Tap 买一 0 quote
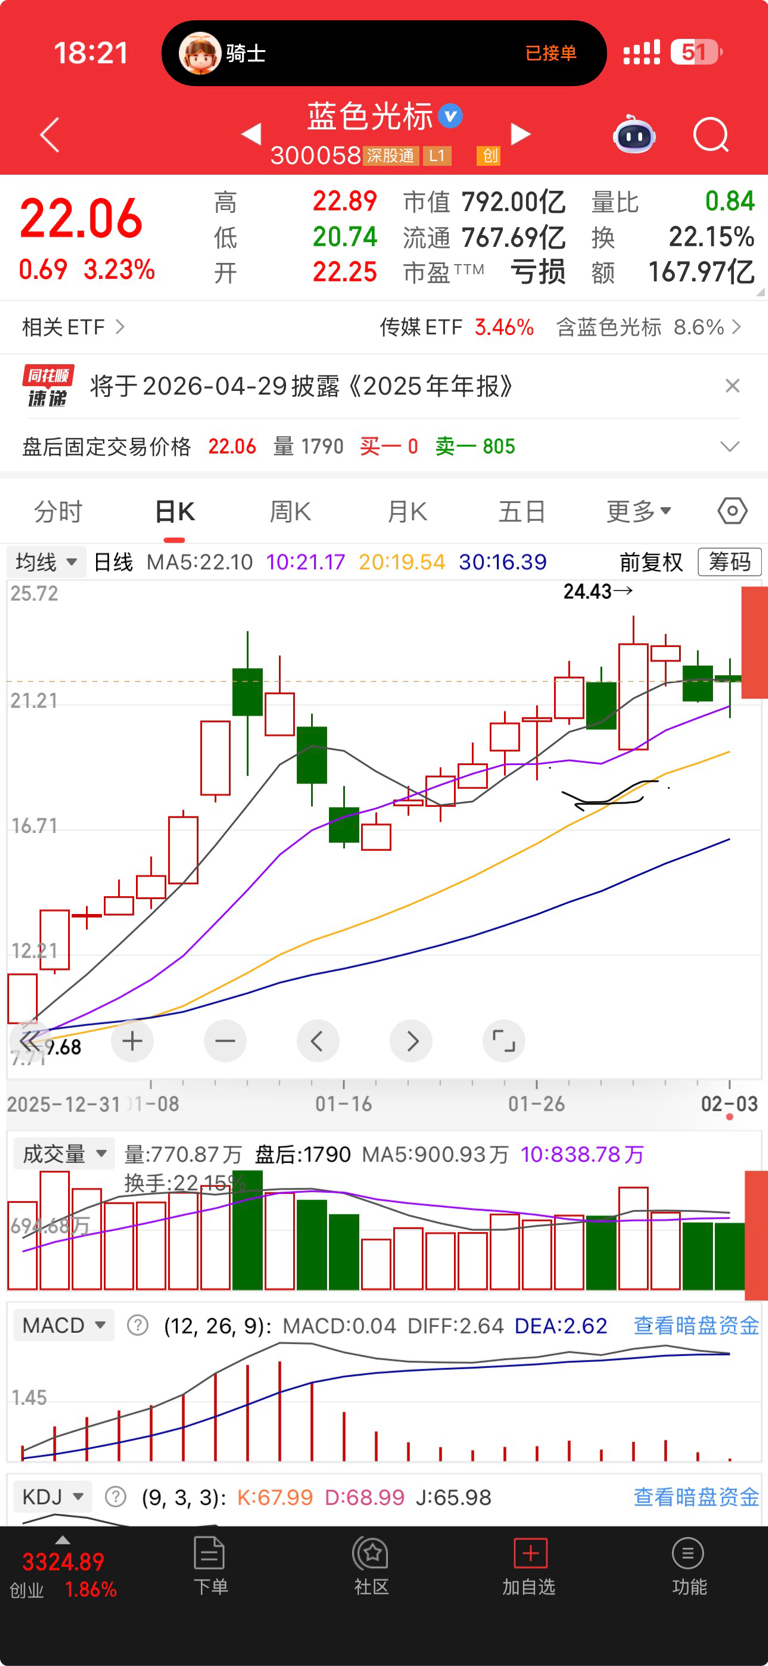This screenshot has height=1666, width=768. 389,447
